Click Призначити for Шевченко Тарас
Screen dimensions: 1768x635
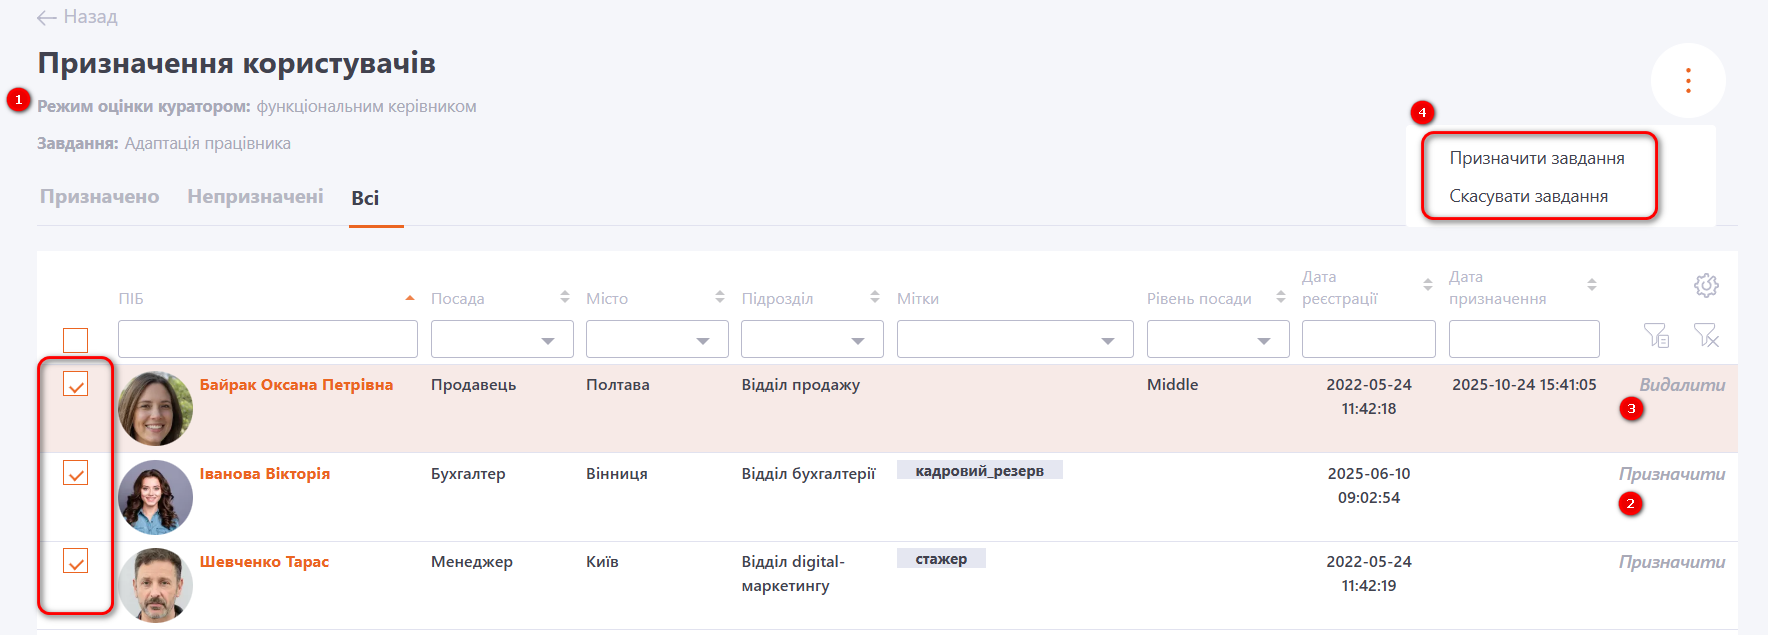(x=1672, y=562)
